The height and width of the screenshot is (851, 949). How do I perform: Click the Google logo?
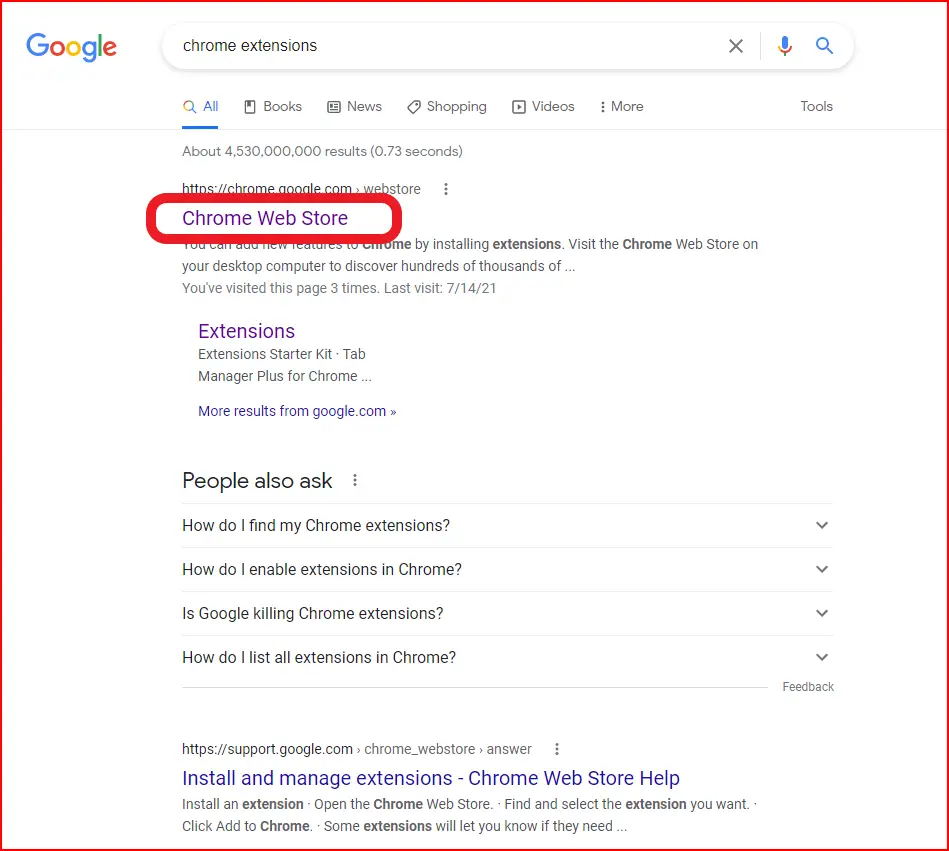71,47
